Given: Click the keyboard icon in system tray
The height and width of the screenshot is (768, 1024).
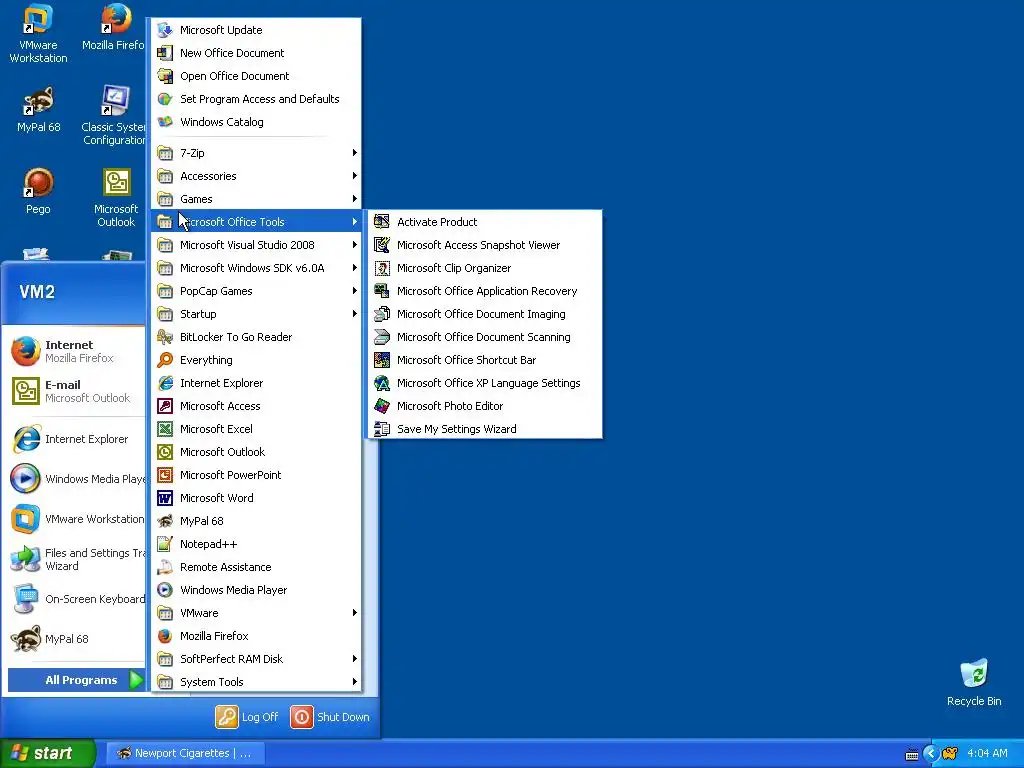Looking at the screenshot, I should (x=912, y=754).
